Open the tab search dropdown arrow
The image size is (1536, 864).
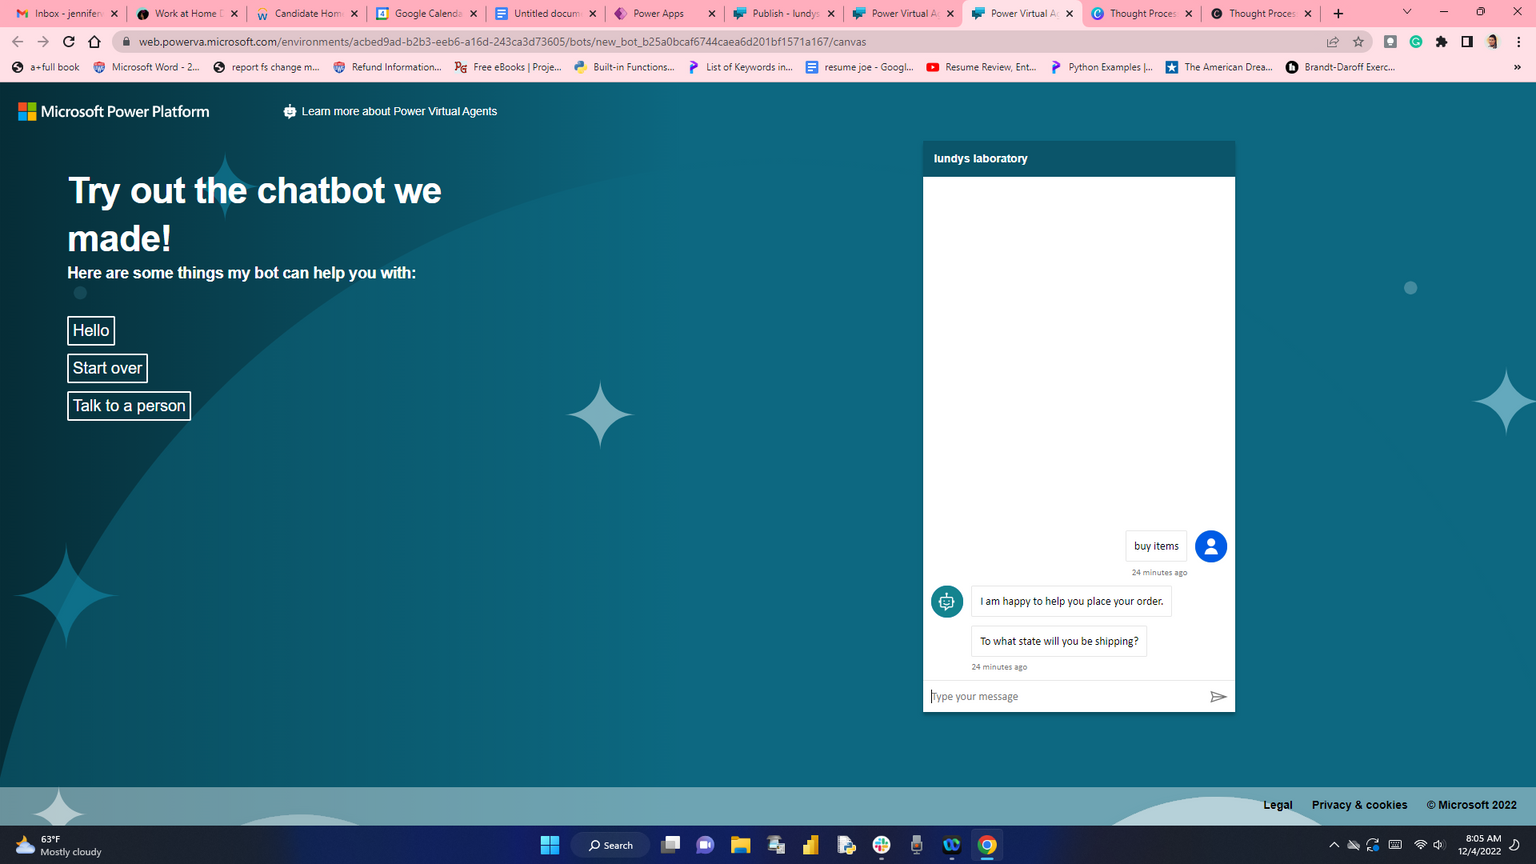1406,13
